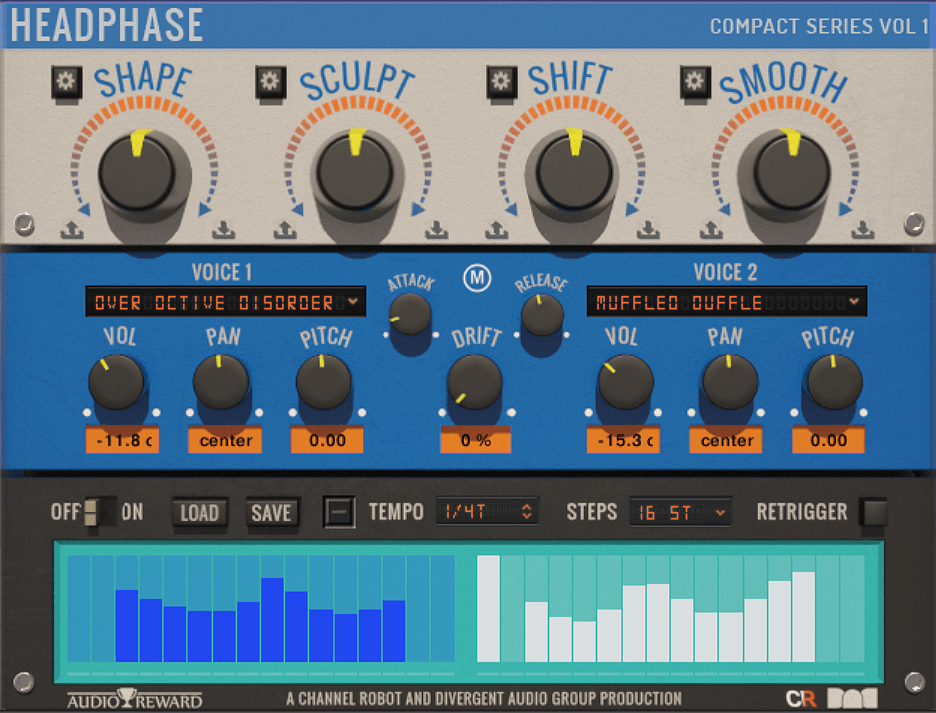Open the Voice 1 preset dropdown
This screenshot has width=936, height=713.
pos(226,302)
